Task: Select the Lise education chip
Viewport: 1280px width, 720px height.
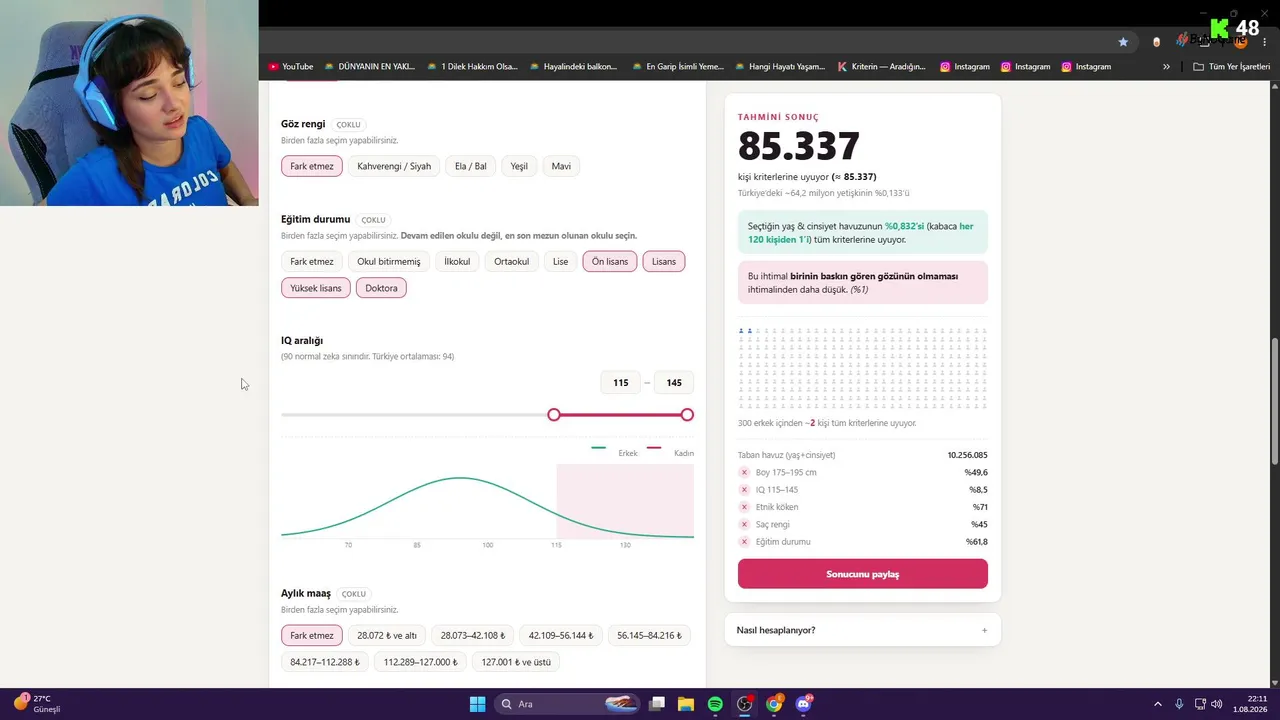Action: (x=560, y=262)
